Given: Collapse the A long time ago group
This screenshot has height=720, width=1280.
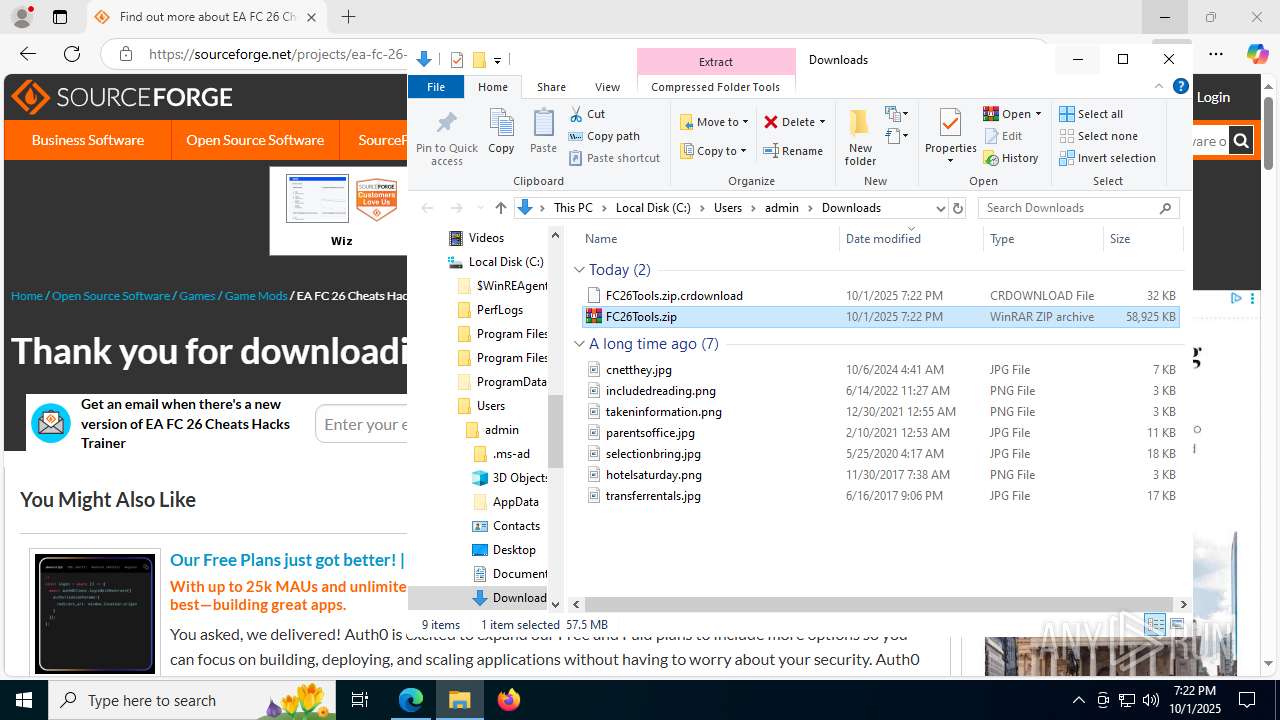Looking at the screenshot, I should pos(579,344).
